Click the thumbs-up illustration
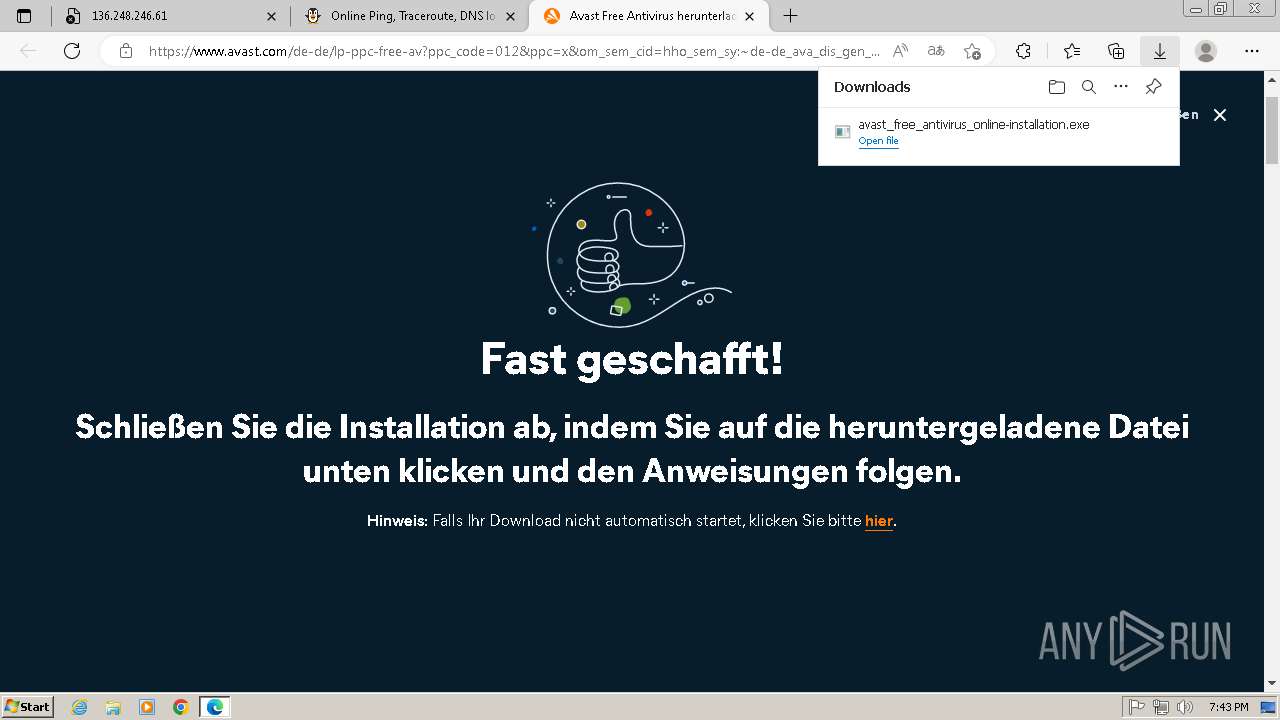 630,255
